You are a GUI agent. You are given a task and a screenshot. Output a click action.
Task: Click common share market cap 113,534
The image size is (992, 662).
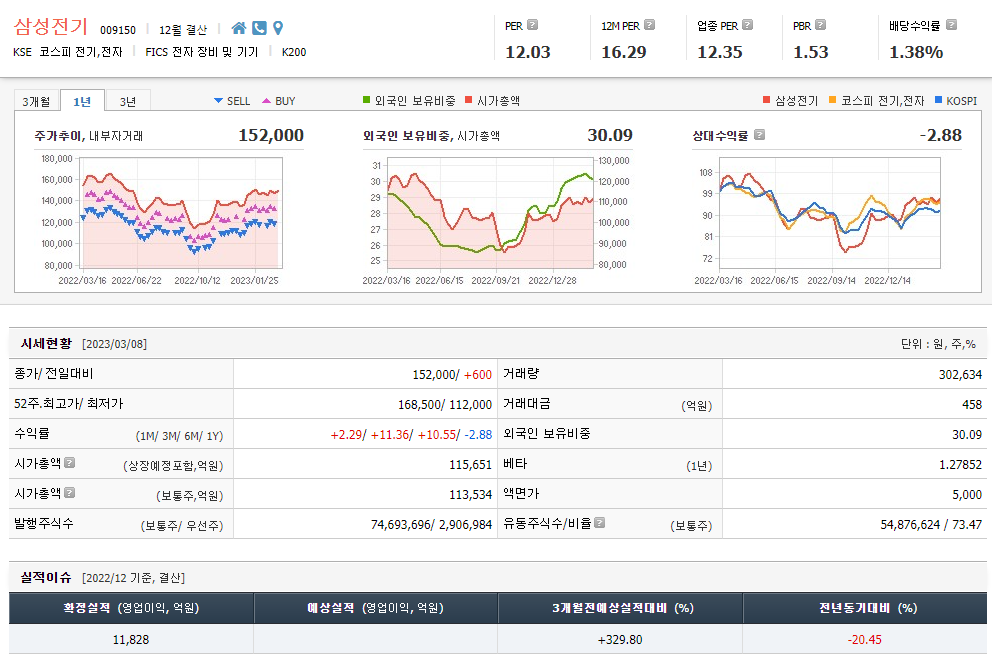click(x=470, y=494)
